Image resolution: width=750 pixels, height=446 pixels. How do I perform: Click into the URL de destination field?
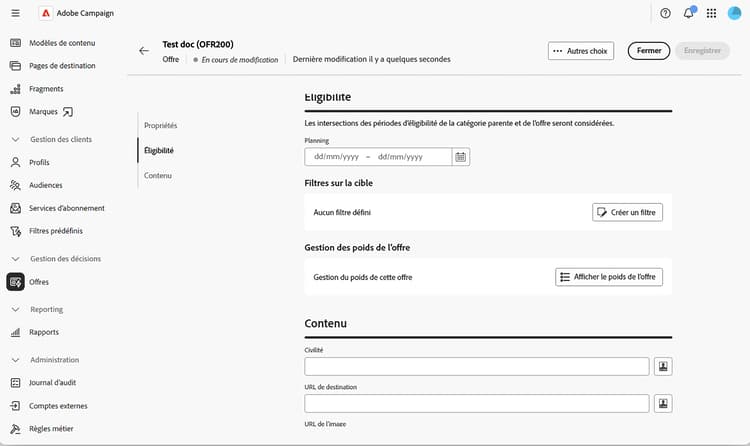click(x=477, y=403)
